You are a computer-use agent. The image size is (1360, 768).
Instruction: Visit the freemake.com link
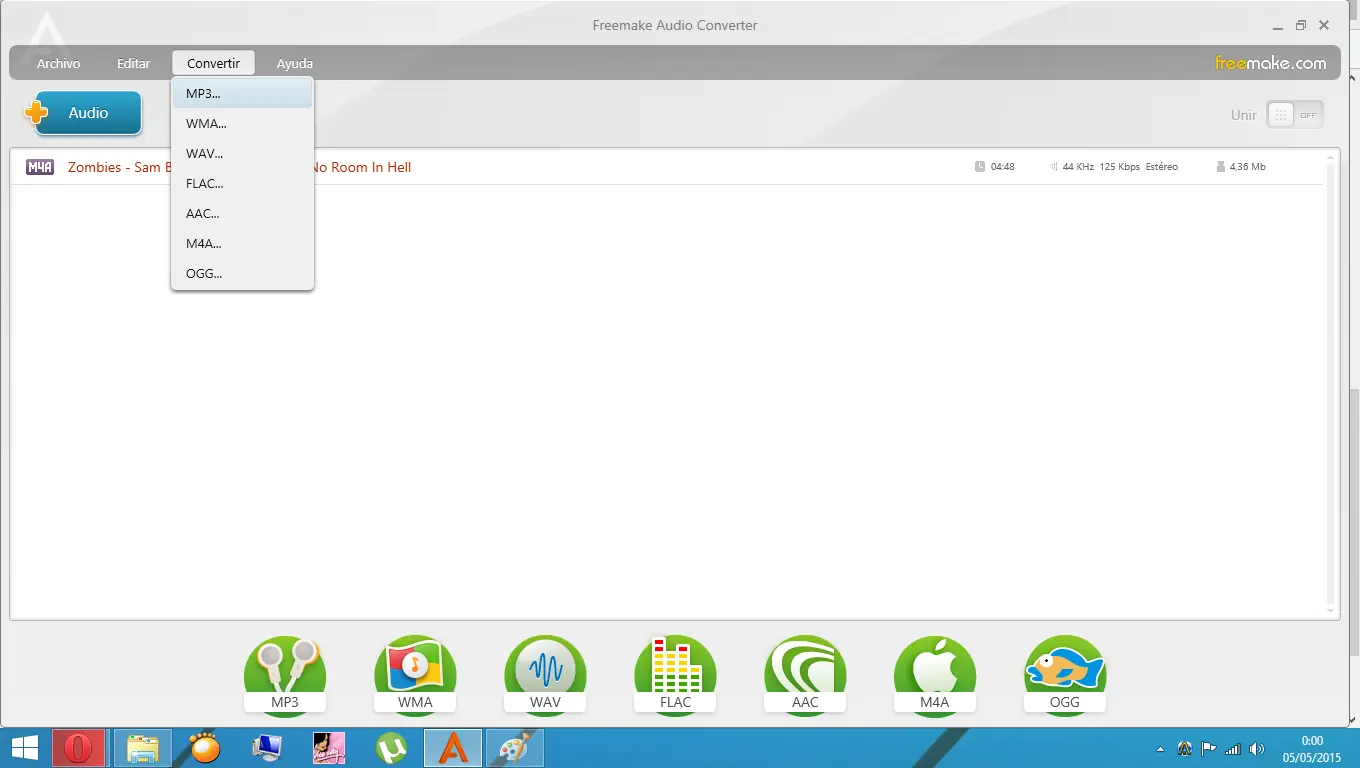(1271, 63)
